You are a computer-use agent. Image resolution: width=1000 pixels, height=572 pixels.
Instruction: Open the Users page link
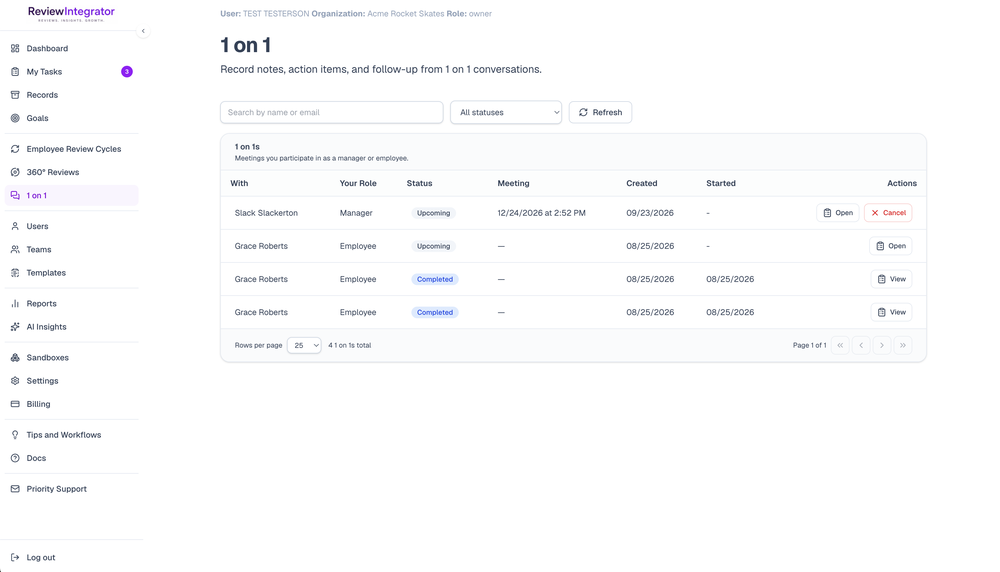point(71,226)
